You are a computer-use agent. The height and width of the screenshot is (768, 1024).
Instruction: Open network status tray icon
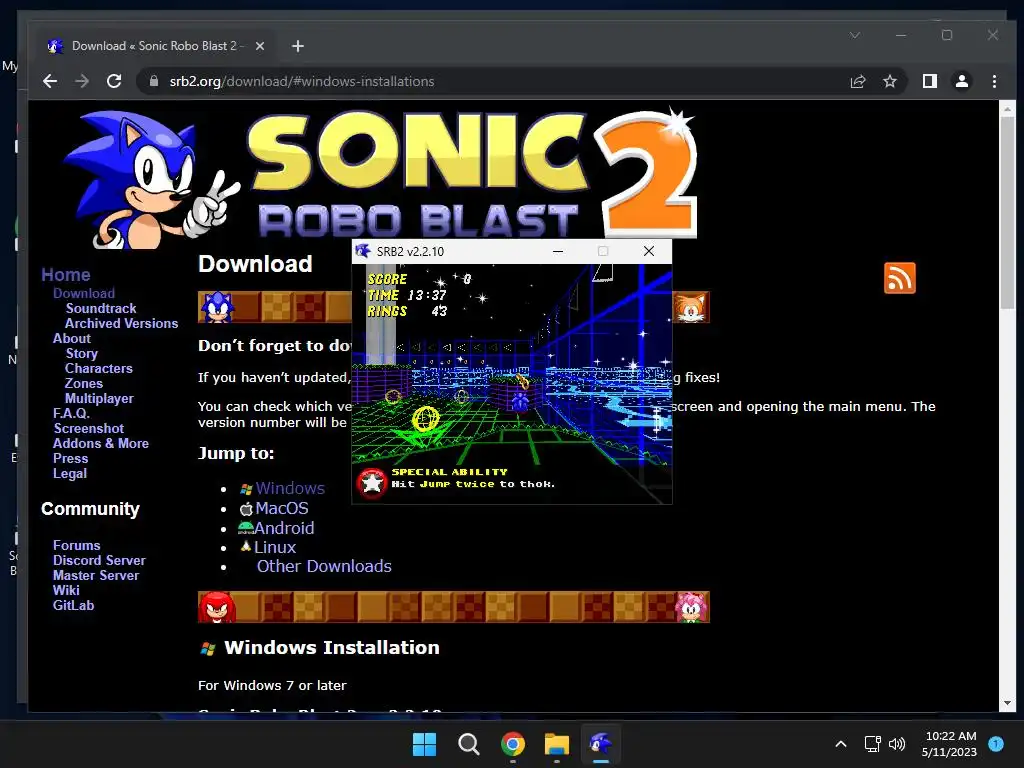[x=872, y=744]
